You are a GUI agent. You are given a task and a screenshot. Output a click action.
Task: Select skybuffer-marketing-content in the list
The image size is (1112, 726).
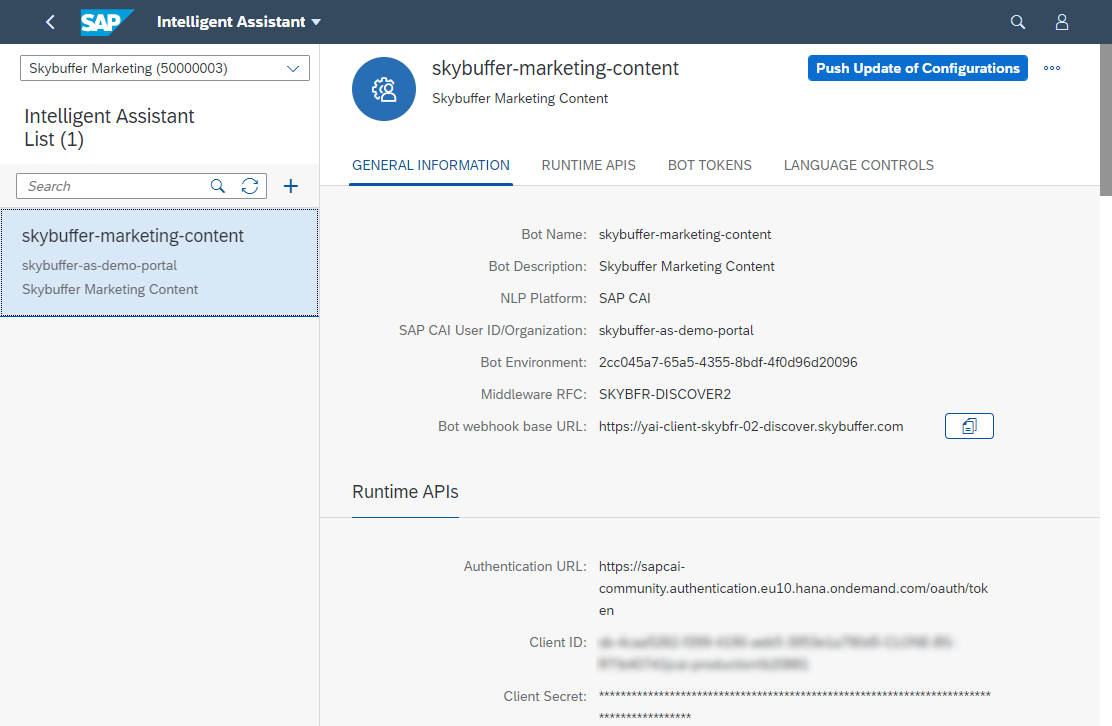tap(160, 262)
